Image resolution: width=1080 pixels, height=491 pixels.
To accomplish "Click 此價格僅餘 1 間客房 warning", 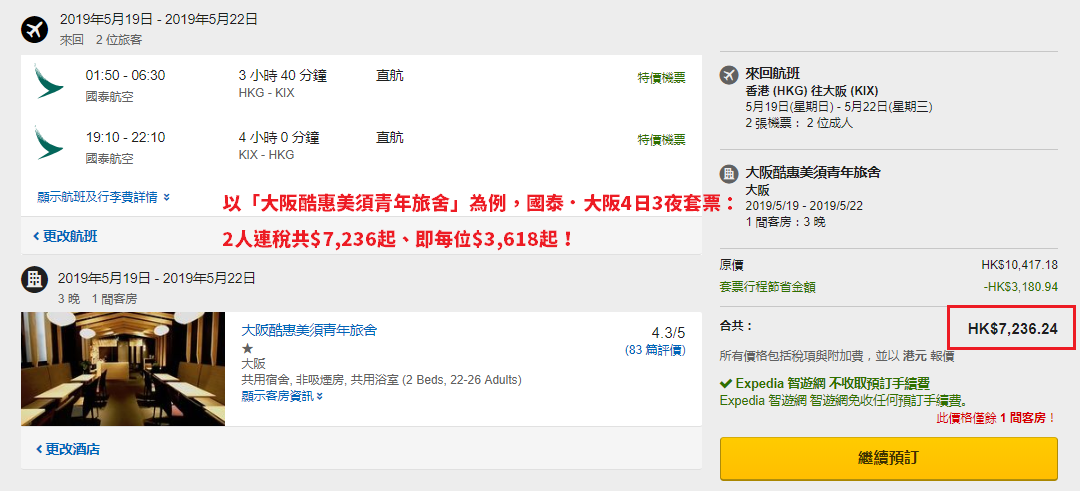I will coord(997,418).
